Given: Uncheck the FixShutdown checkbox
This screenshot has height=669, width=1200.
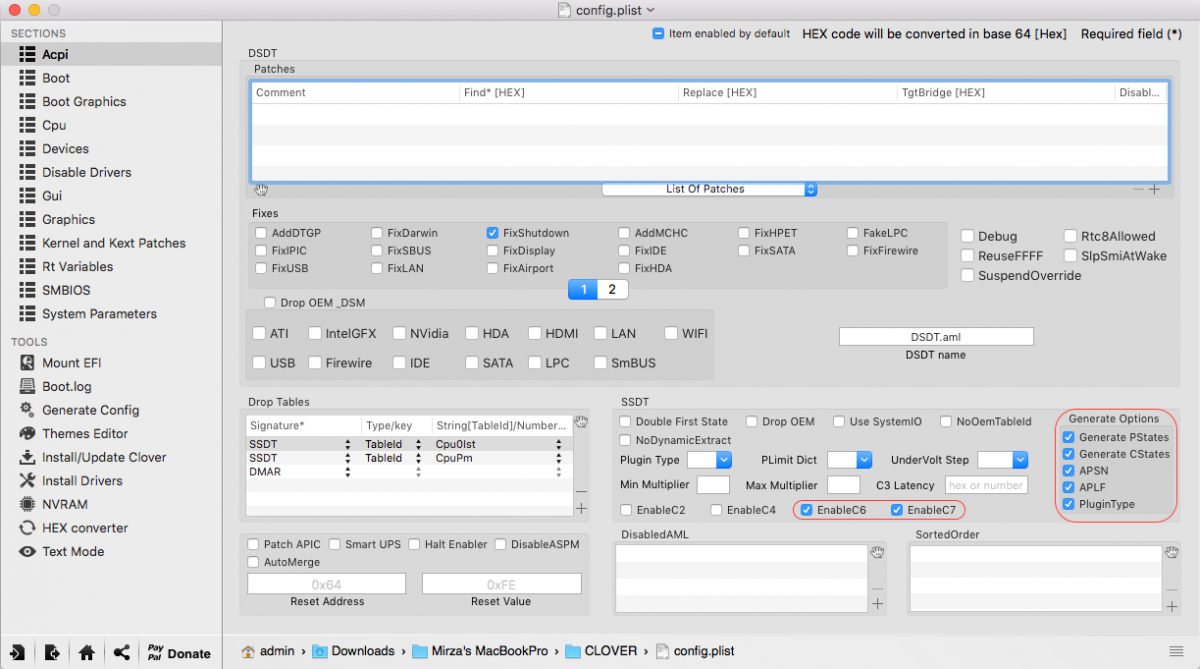Looking at the screenshot, I should (x=493, y=233).
